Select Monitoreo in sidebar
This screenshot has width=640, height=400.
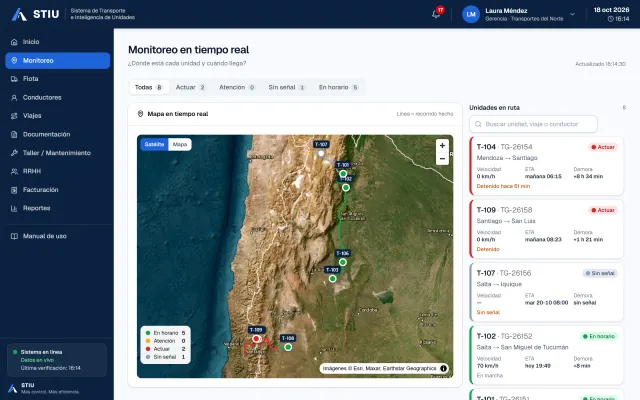[x=58, y=60]
